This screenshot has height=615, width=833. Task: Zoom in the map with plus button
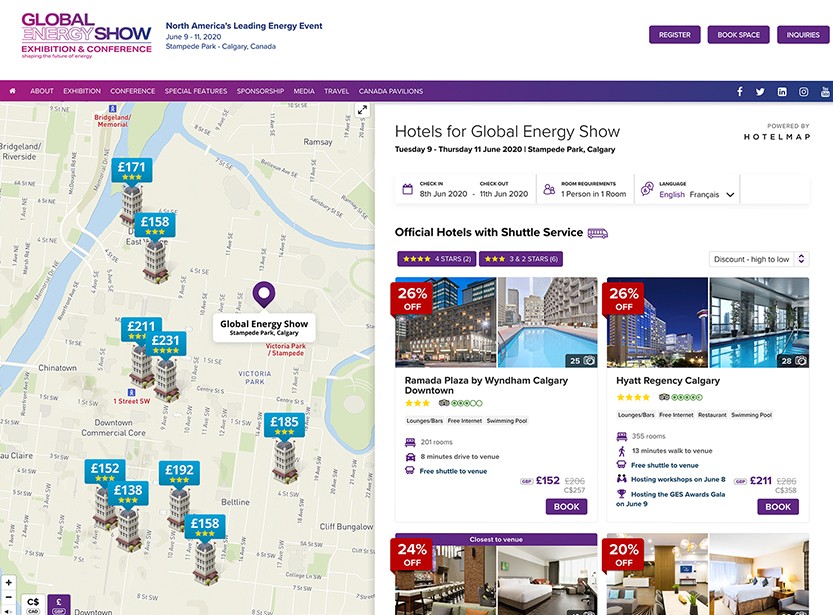click(8, 583)
